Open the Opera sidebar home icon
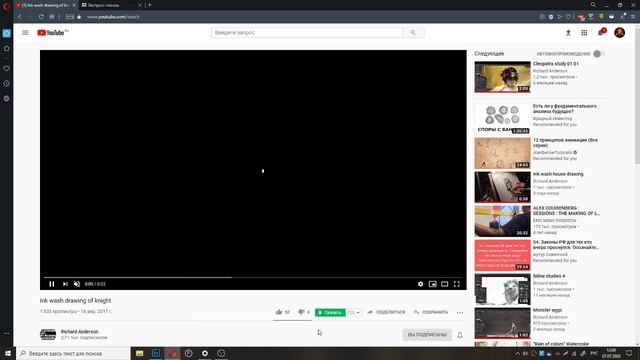 [x=7, y=49]
